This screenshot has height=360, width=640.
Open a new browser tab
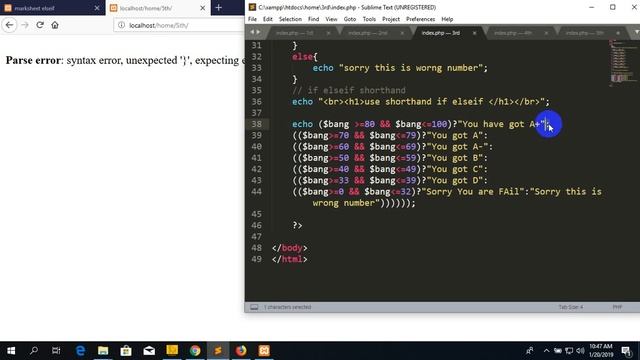tap(219, 8)
